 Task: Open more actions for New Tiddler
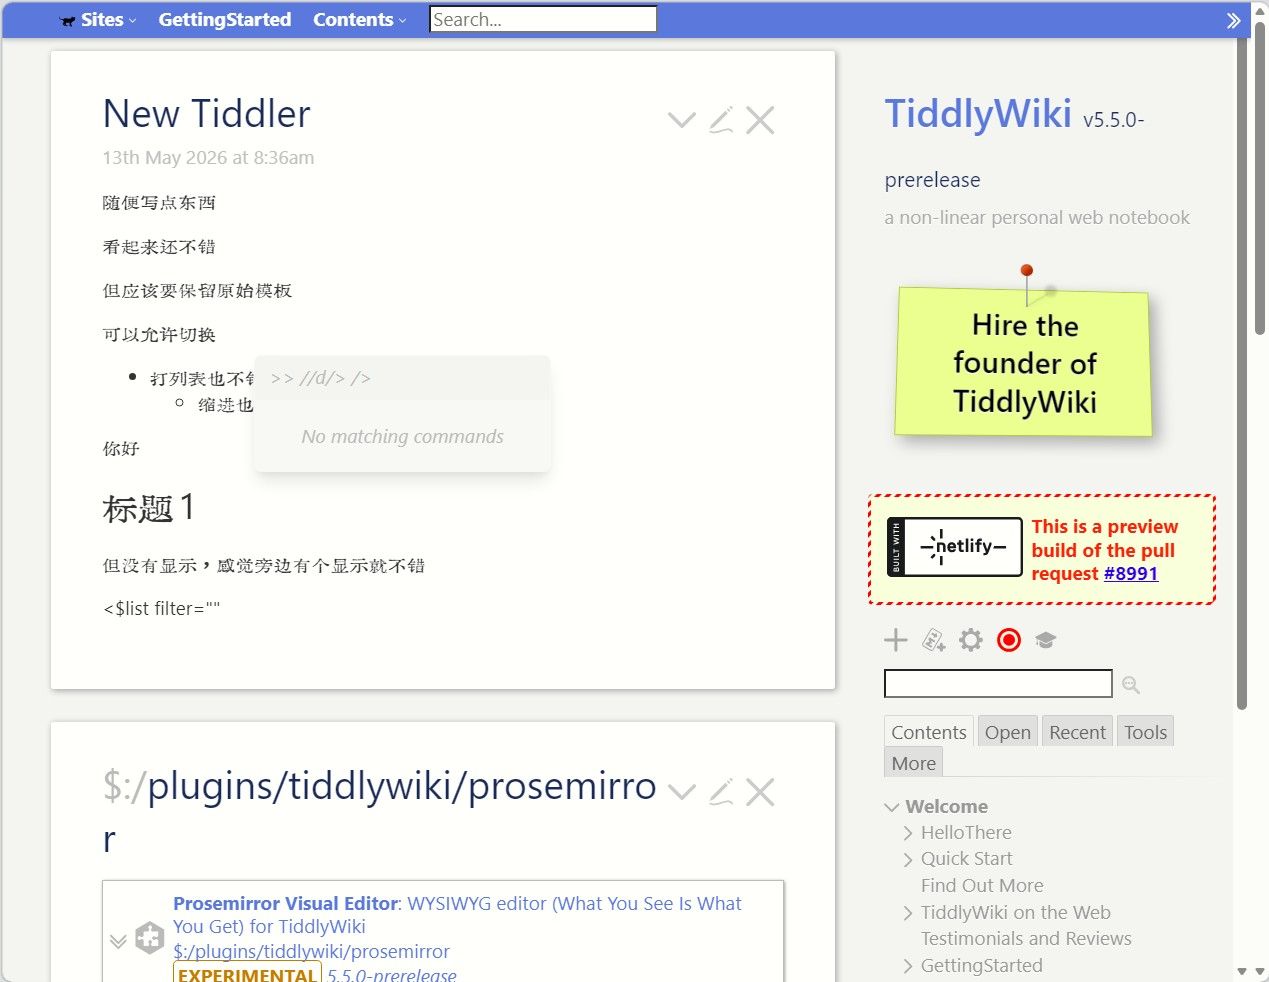coord(682,120)
